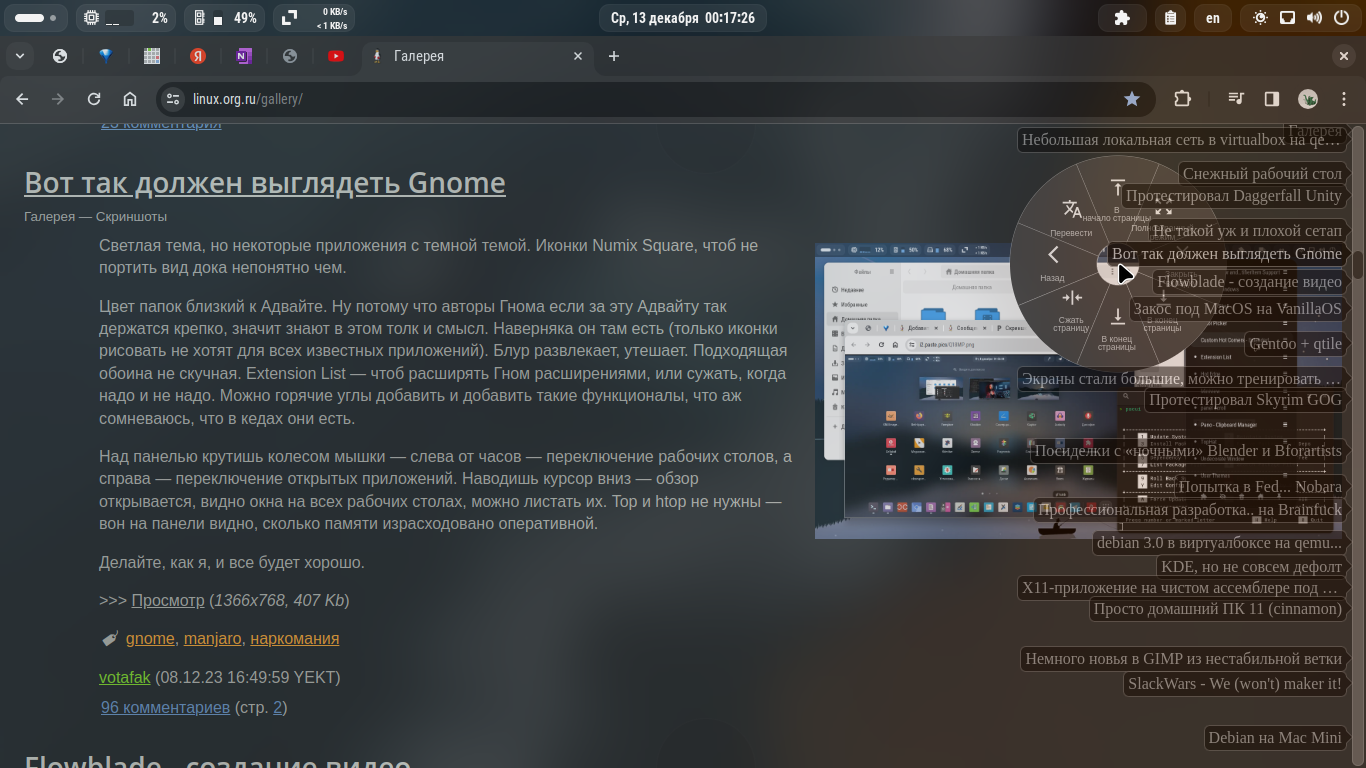Viewport: 1366px width, 768px height.
Task: Jump to Немного новья в GIMP label
Action: 1183,658
